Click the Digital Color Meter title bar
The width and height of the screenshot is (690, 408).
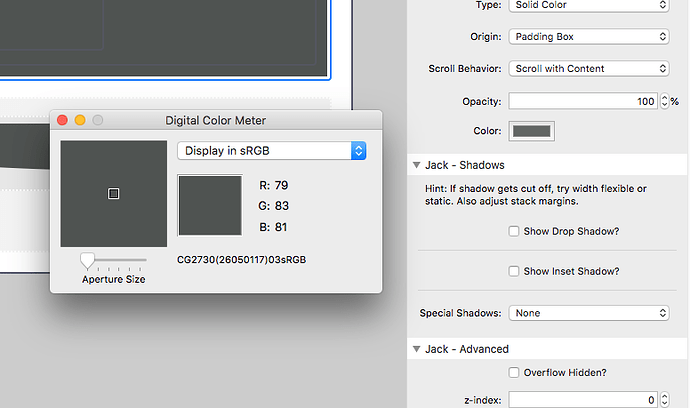coord(216,120)
